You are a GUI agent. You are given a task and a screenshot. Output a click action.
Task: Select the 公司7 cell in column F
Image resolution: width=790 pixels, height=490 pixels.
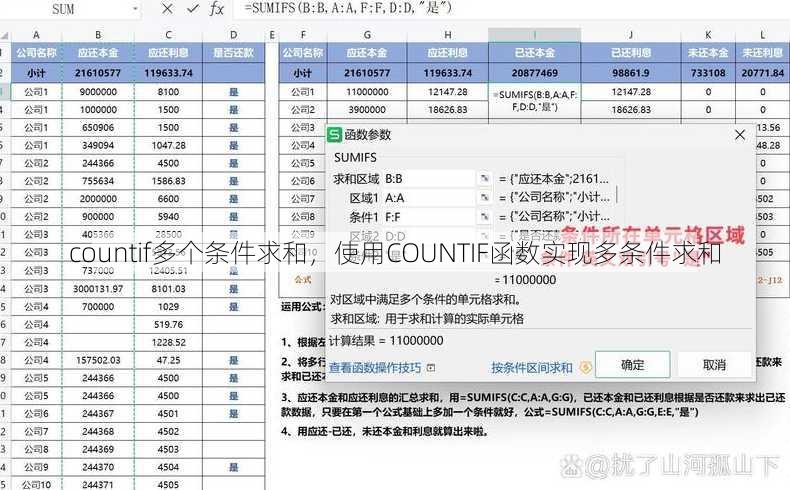tap(303, 198)
